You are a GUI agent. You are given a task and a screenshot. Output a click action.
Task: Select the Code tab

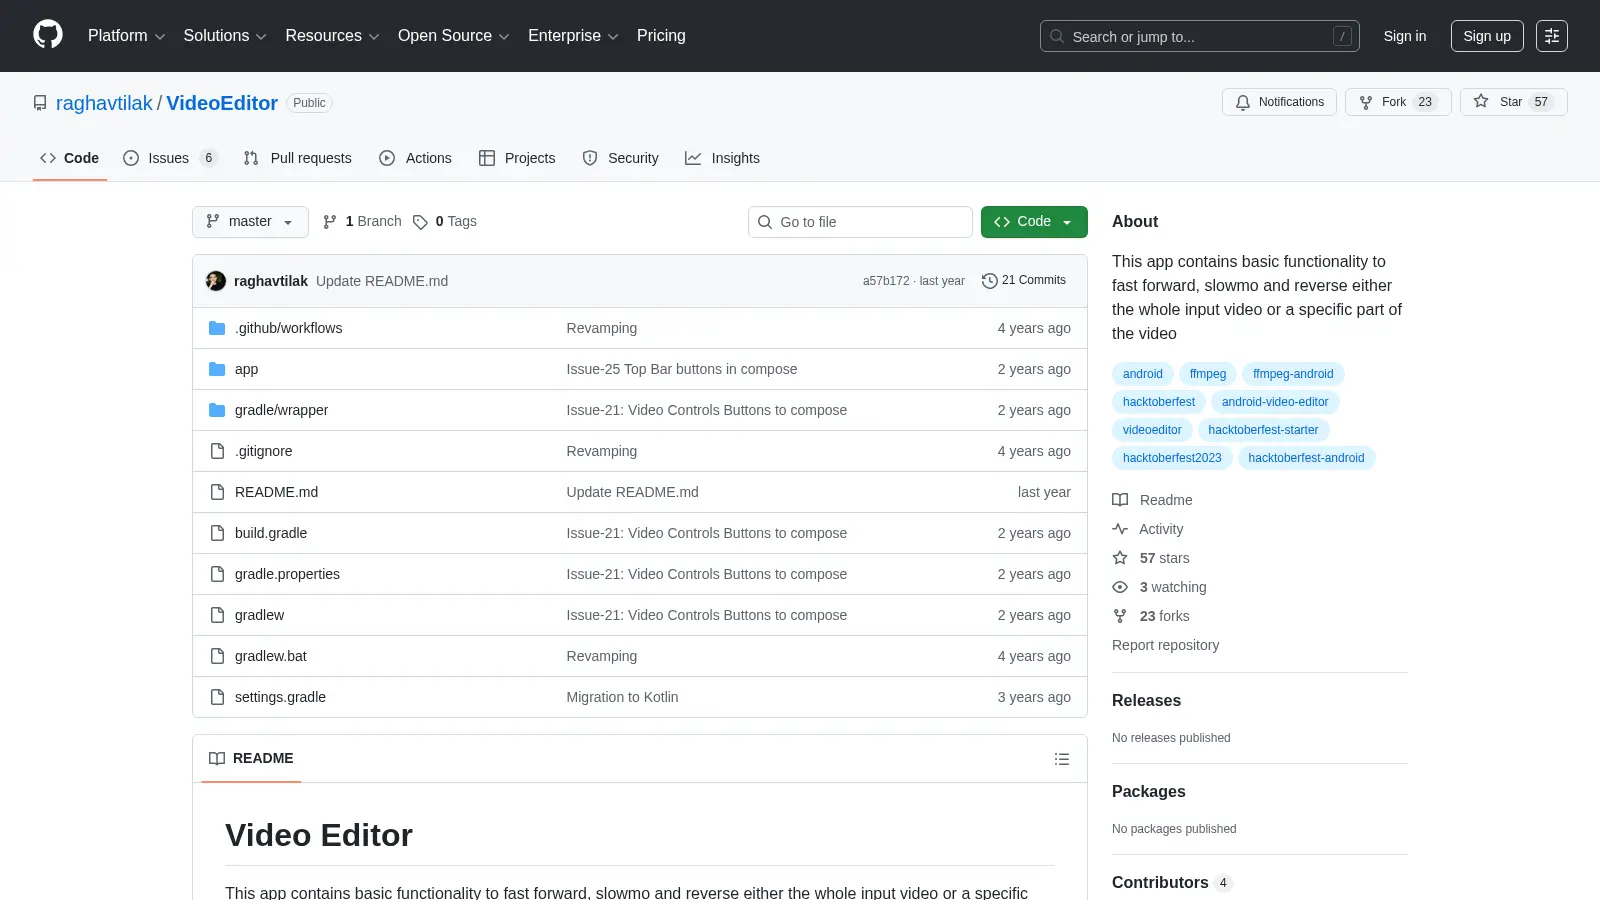pos(69,158)
